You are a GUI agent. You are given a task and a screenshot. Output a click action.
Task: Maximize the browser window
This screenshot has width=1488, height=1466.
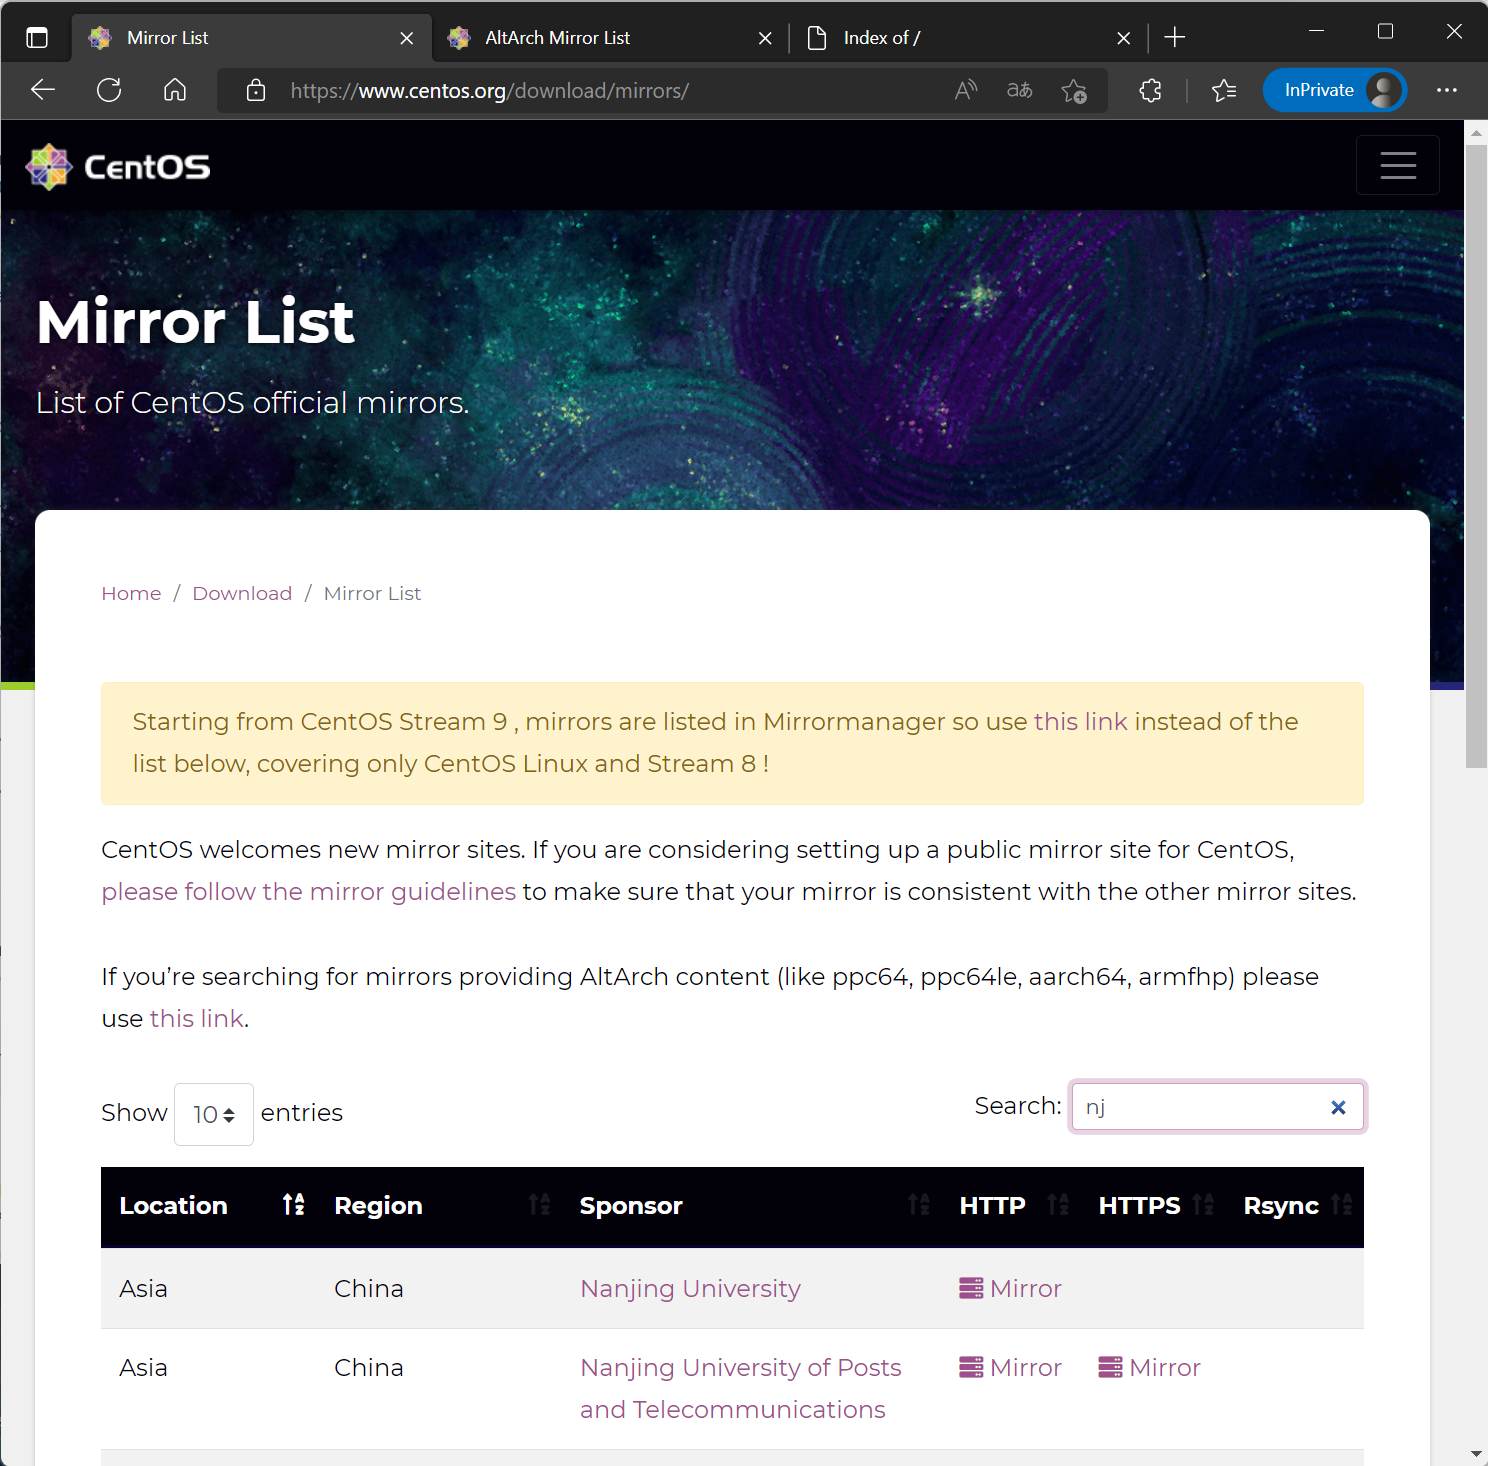pos(1385,31)
